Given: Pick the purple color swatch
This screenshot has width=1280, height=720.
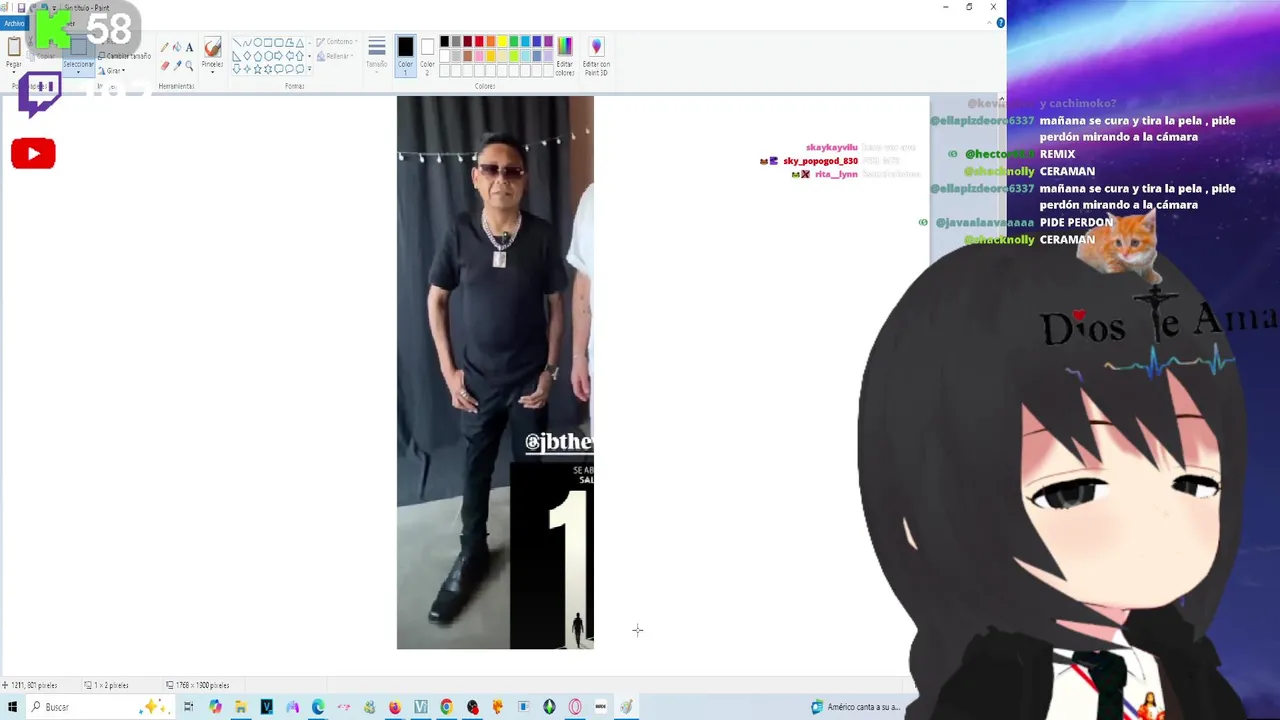Looking at the screenshot, I should pos(548,41).
